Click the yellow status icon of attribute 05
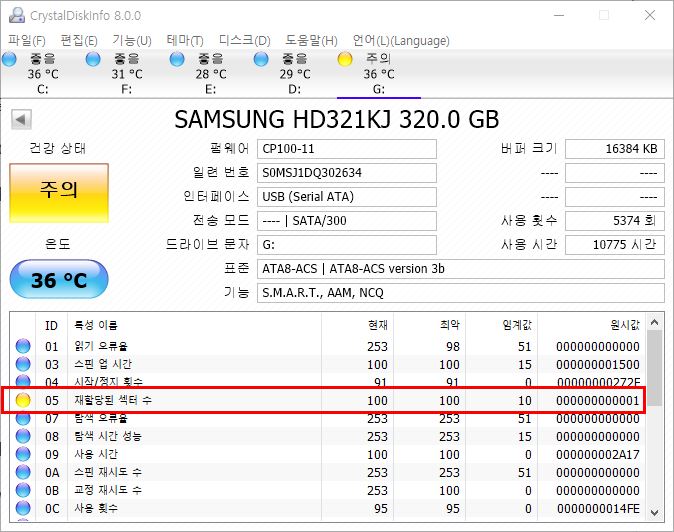Image resolution: width=674 pixels, height=532 pixels. point(23,400)
